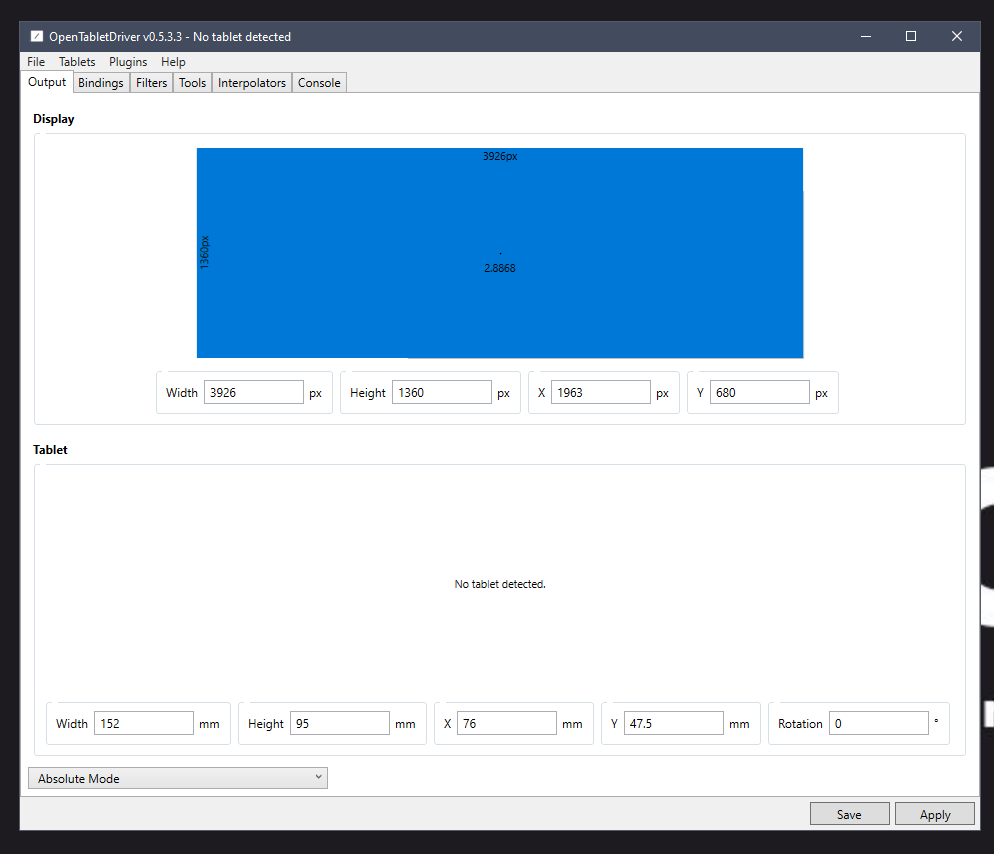994x854 pixels.
Task: Minimize the OpenTabletDriver window
Action: (865, 37)
